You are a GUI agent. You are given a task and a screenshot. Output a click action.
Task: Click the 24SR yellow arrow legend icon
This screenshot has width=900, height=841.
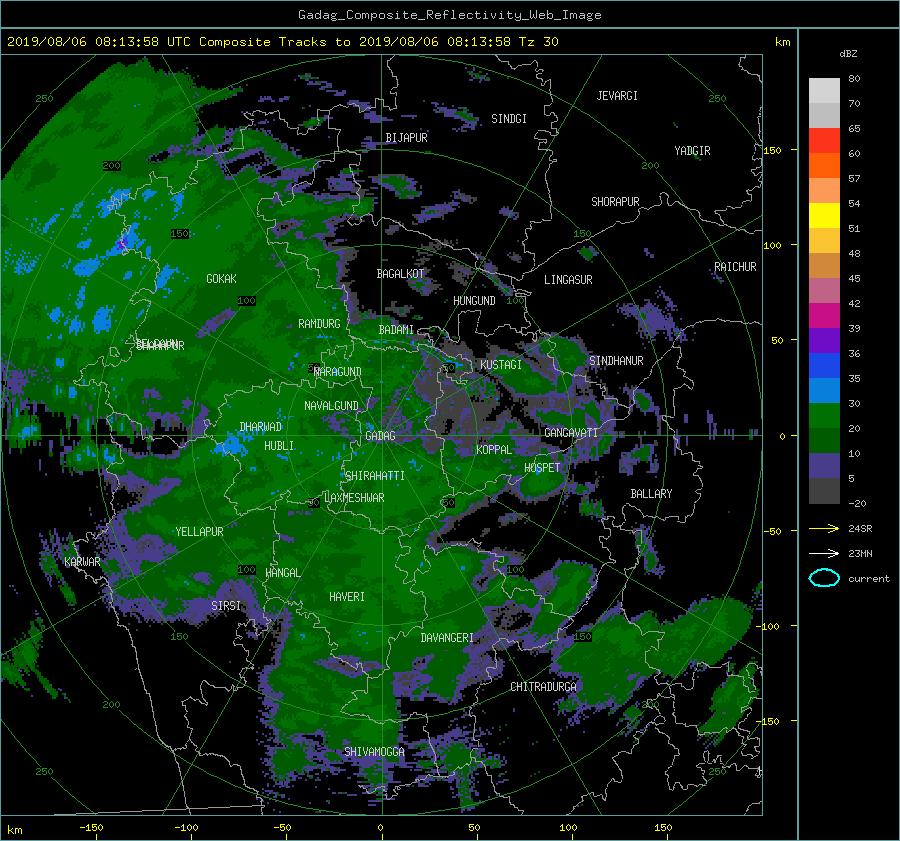pos(824,528)
